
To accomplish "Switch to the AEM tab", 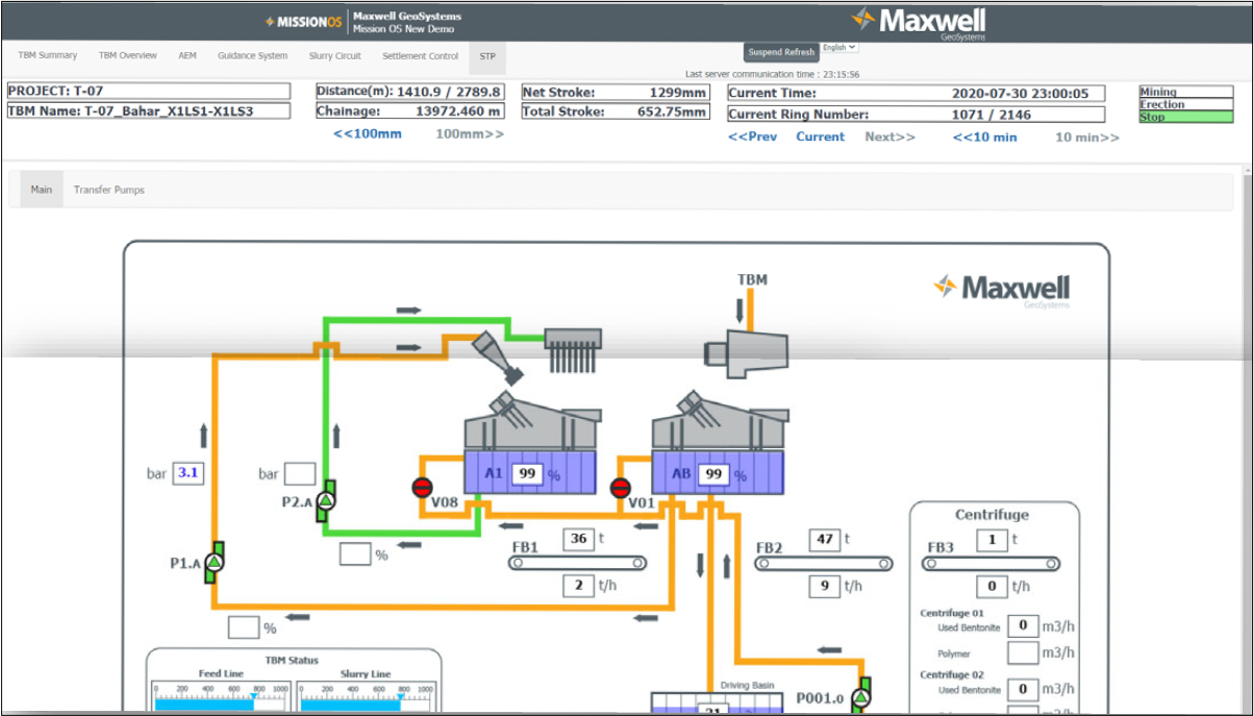I will point(187,56).
